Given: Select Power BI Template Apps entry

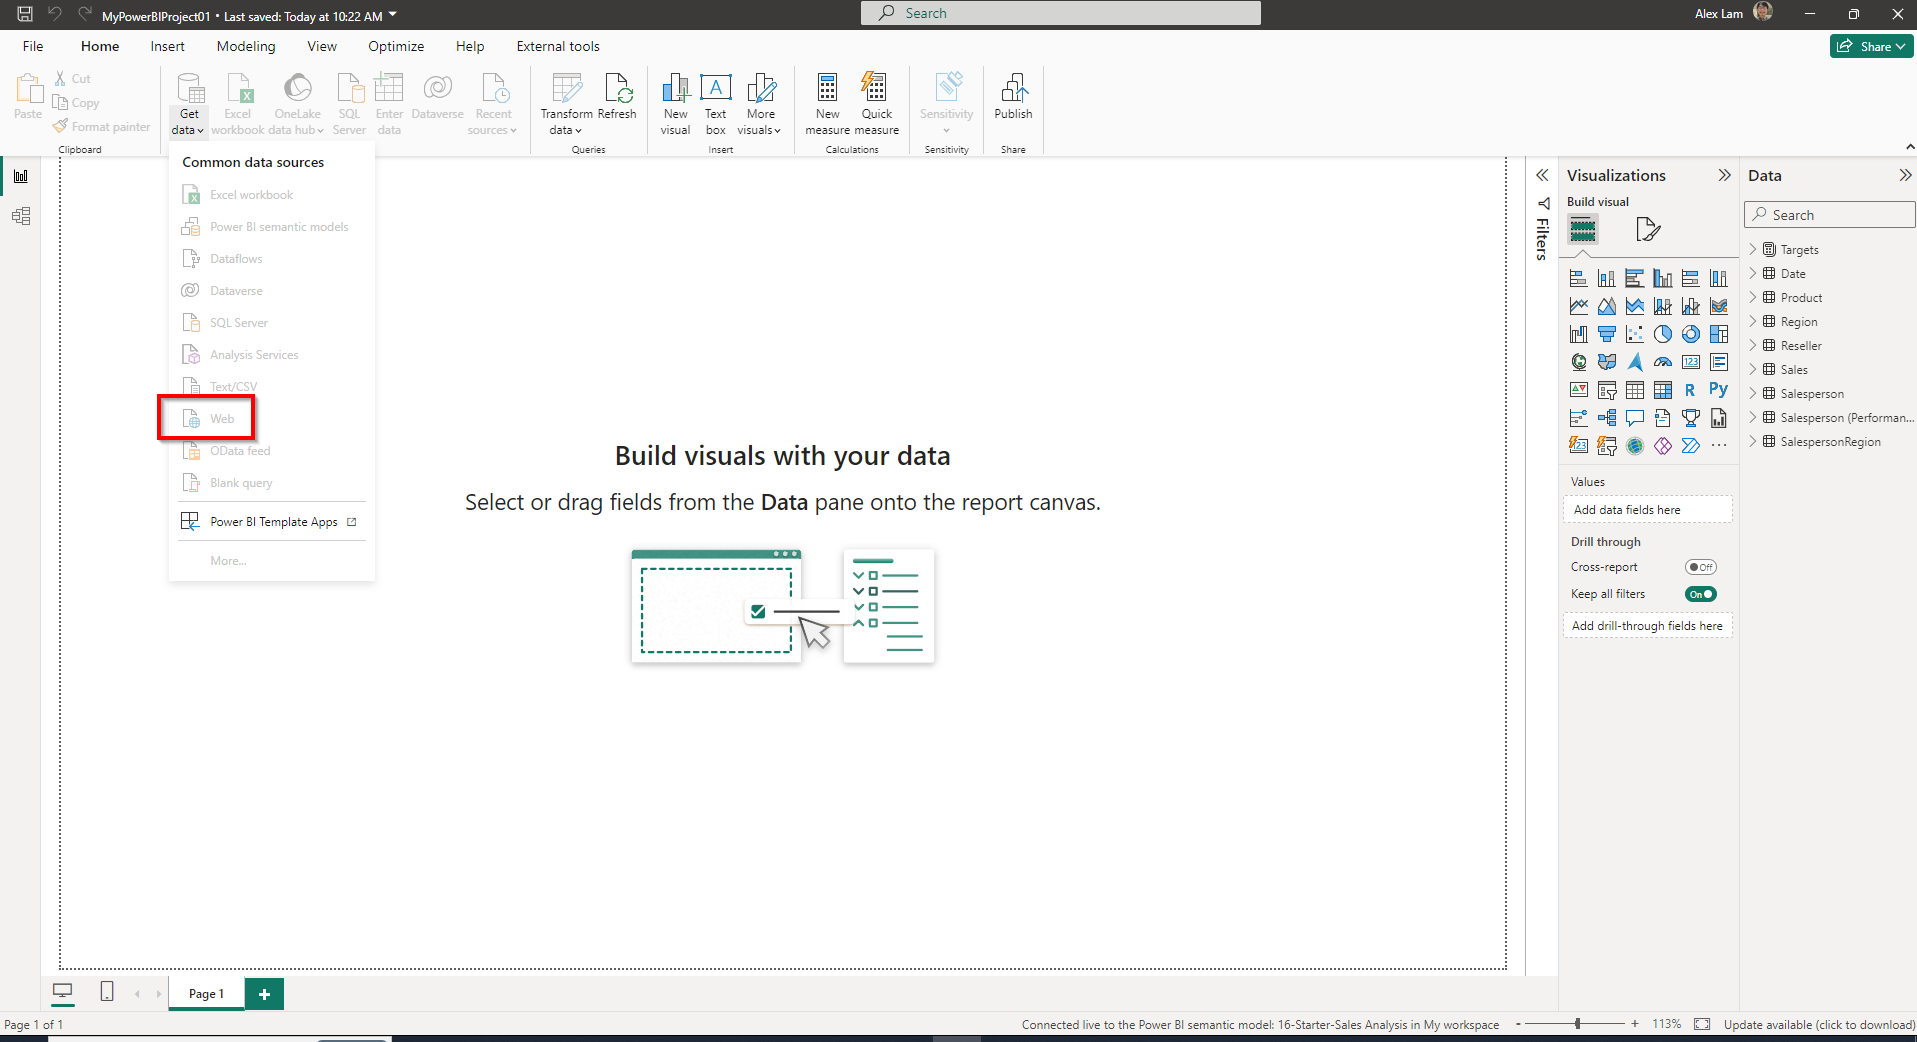Looking at the screenshot, I should 272,522.
